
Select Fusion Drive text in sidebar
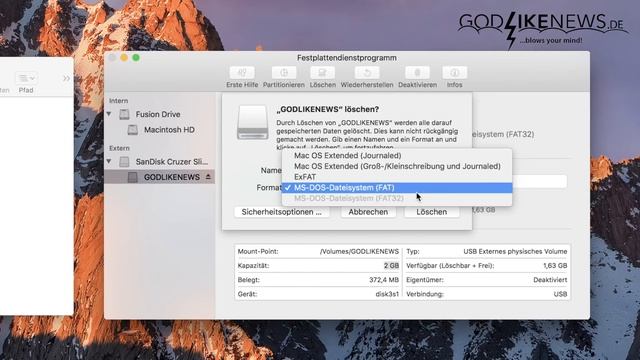[158, 114]
